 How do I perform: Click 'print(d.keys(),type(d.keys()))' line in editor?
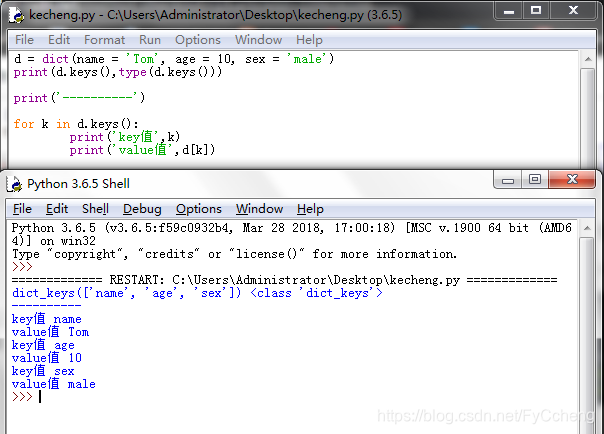coord(118,72)
